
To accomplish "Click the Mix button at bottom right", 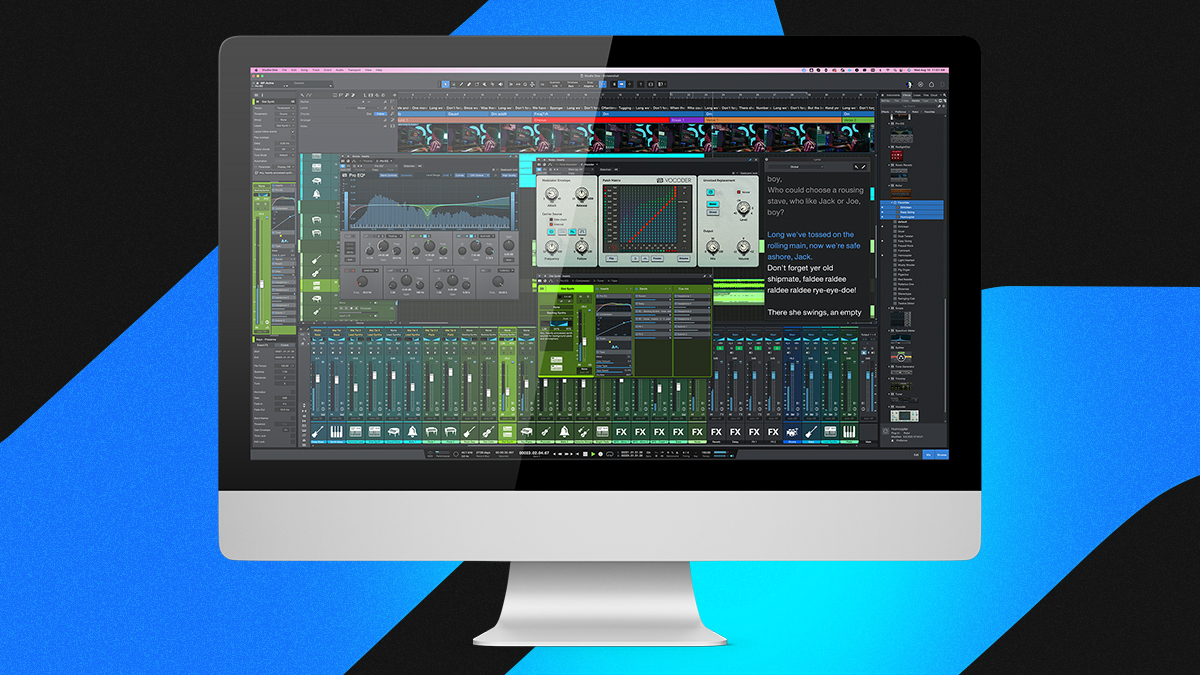I will point(928,455).
